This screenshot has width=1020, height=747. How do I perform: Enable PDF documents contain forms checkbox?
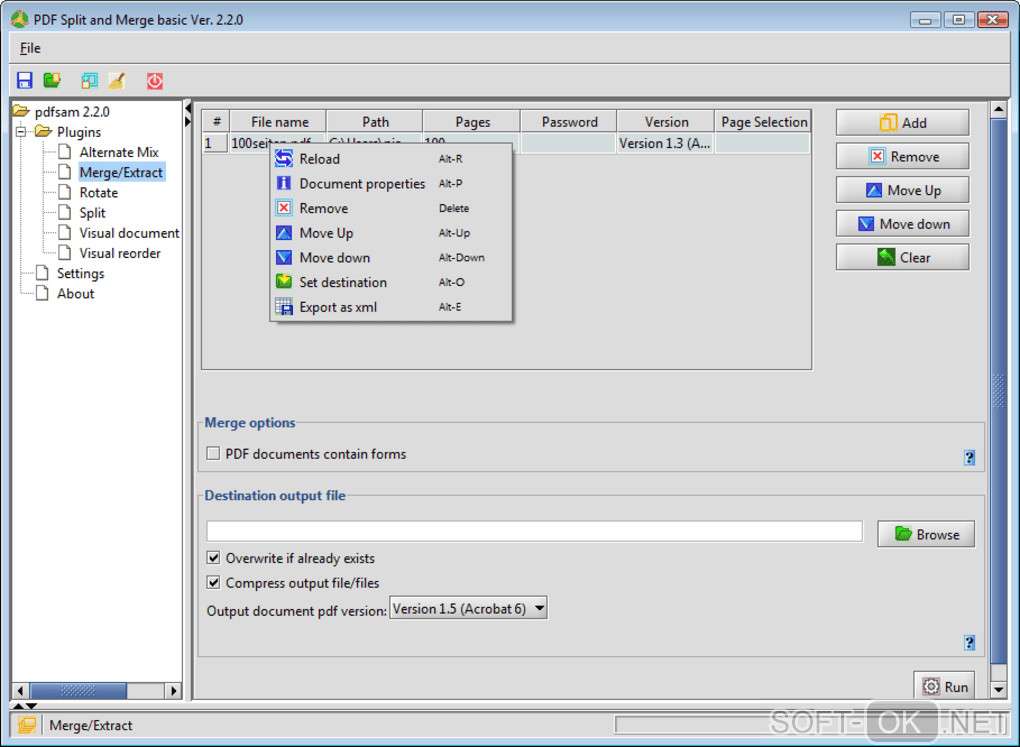point(213,454)
